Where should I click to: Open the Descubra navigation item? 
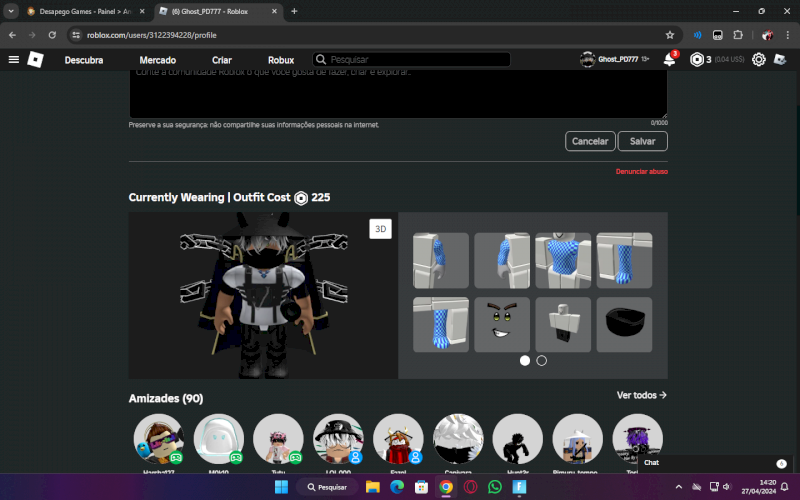pyautogui.click(x=84, y=60)
